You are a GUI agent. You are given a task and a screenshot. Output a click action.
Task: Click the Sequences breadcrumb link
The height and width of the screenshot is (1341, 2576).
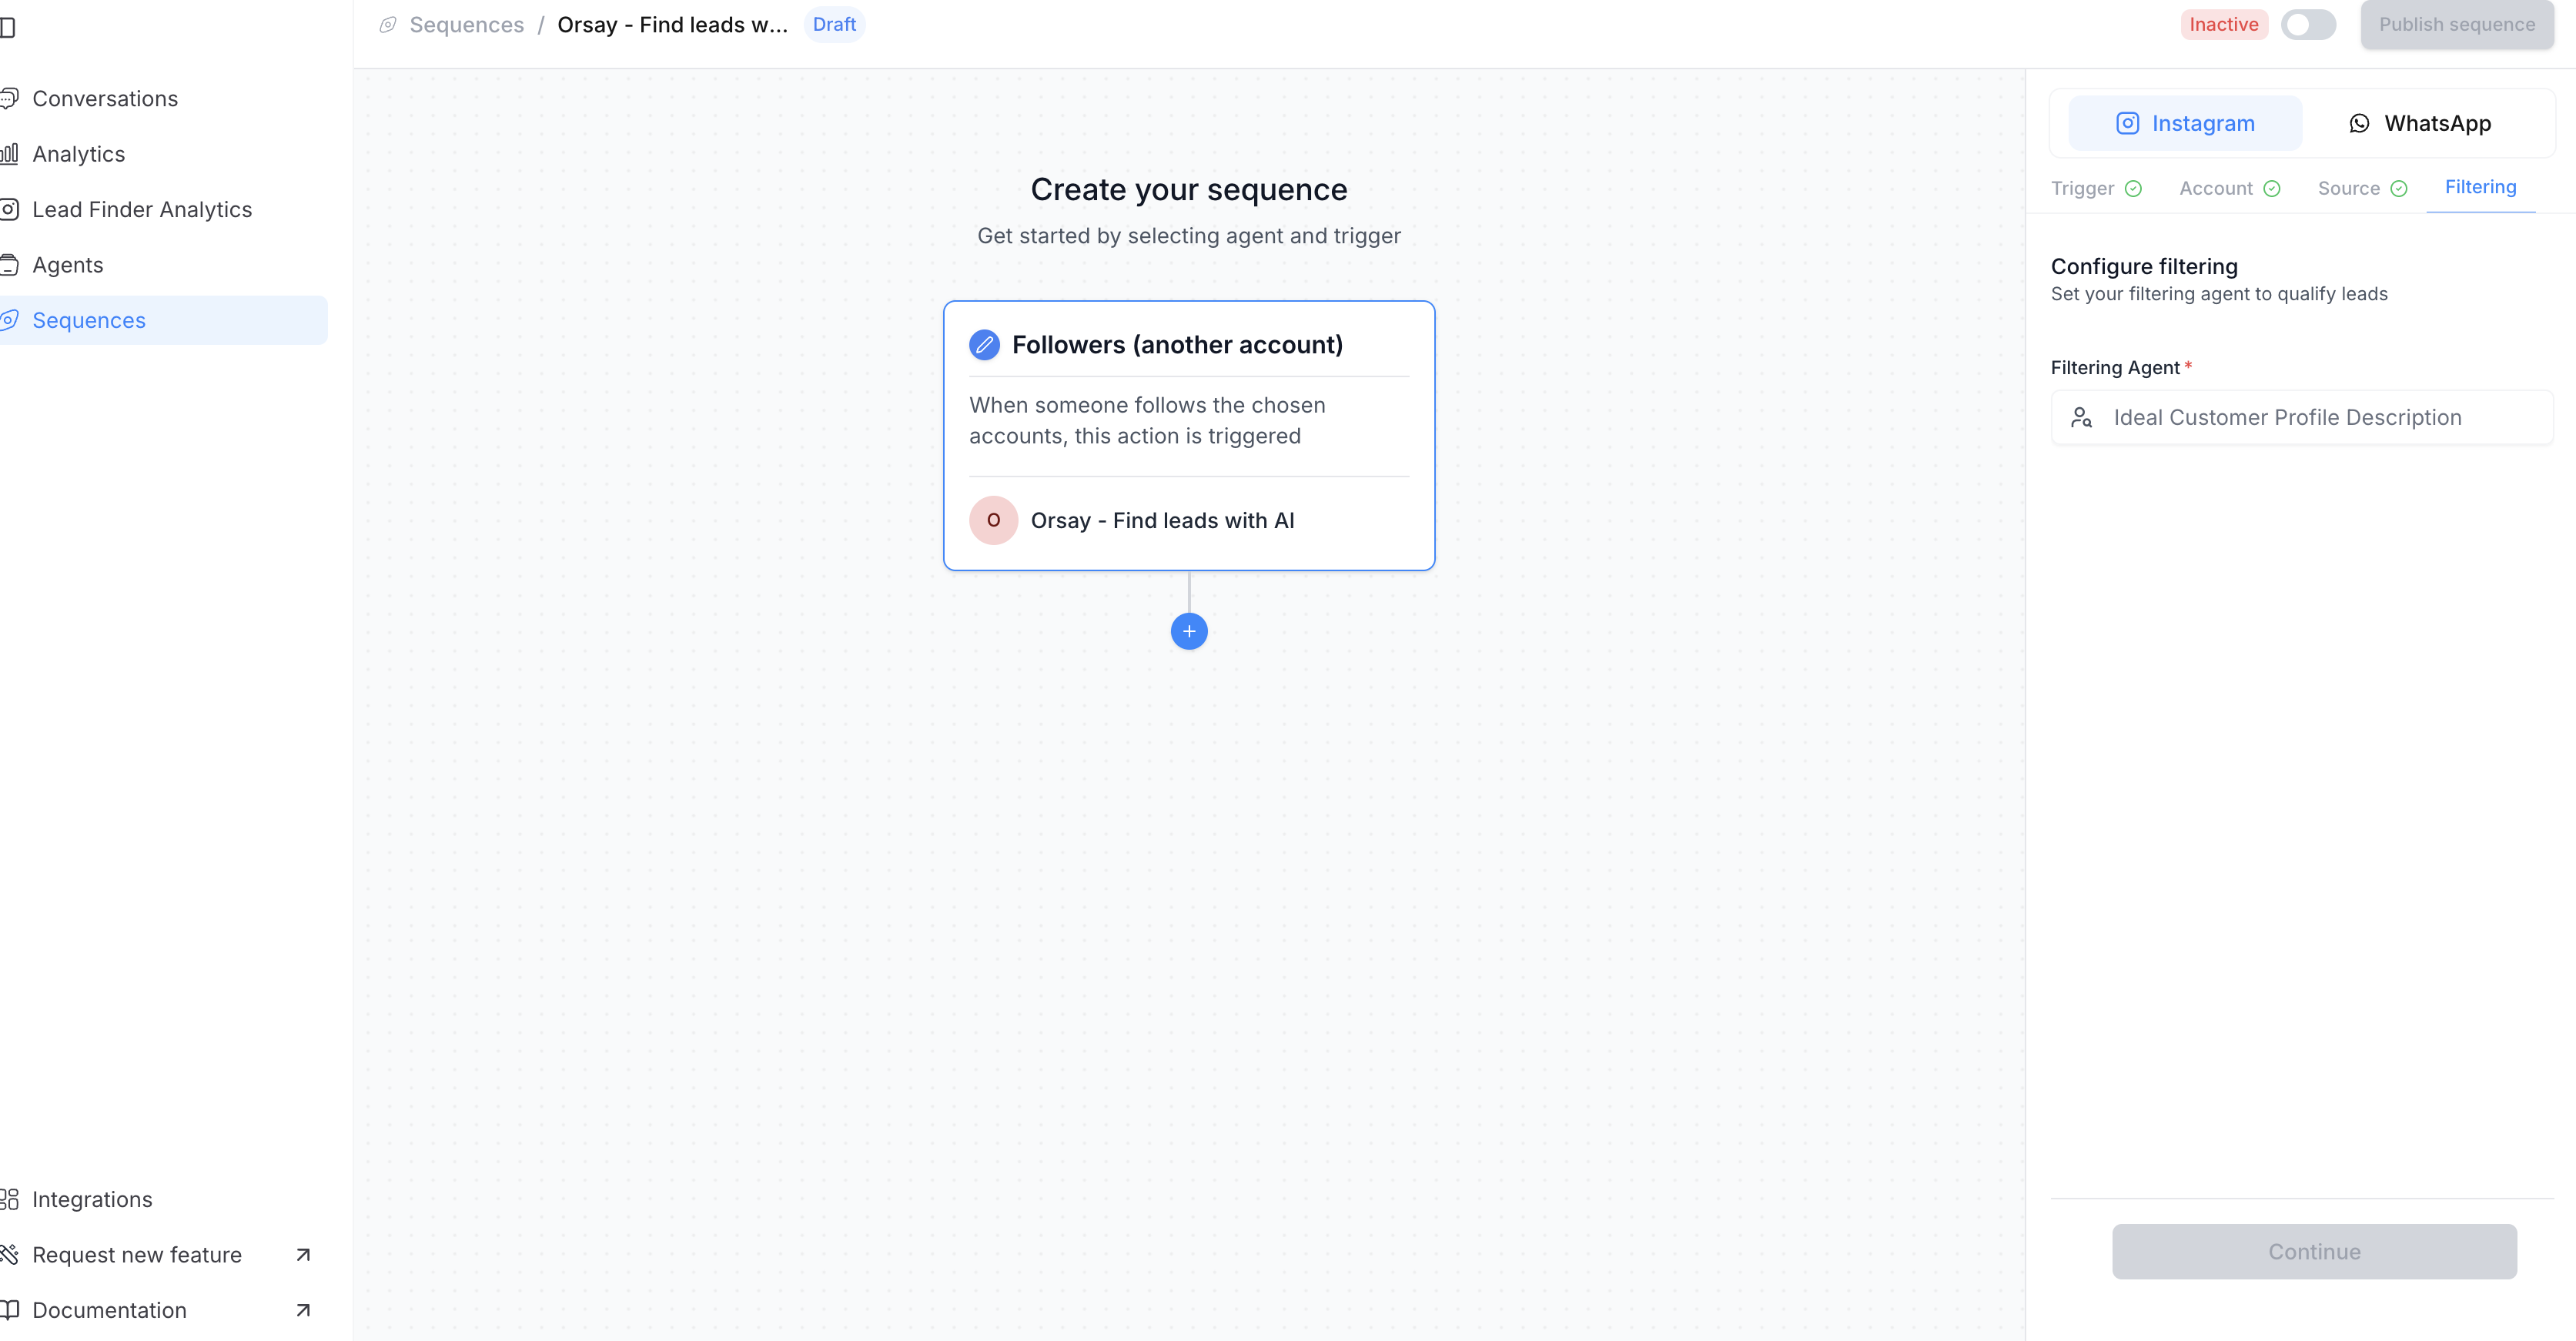(466, 25)
